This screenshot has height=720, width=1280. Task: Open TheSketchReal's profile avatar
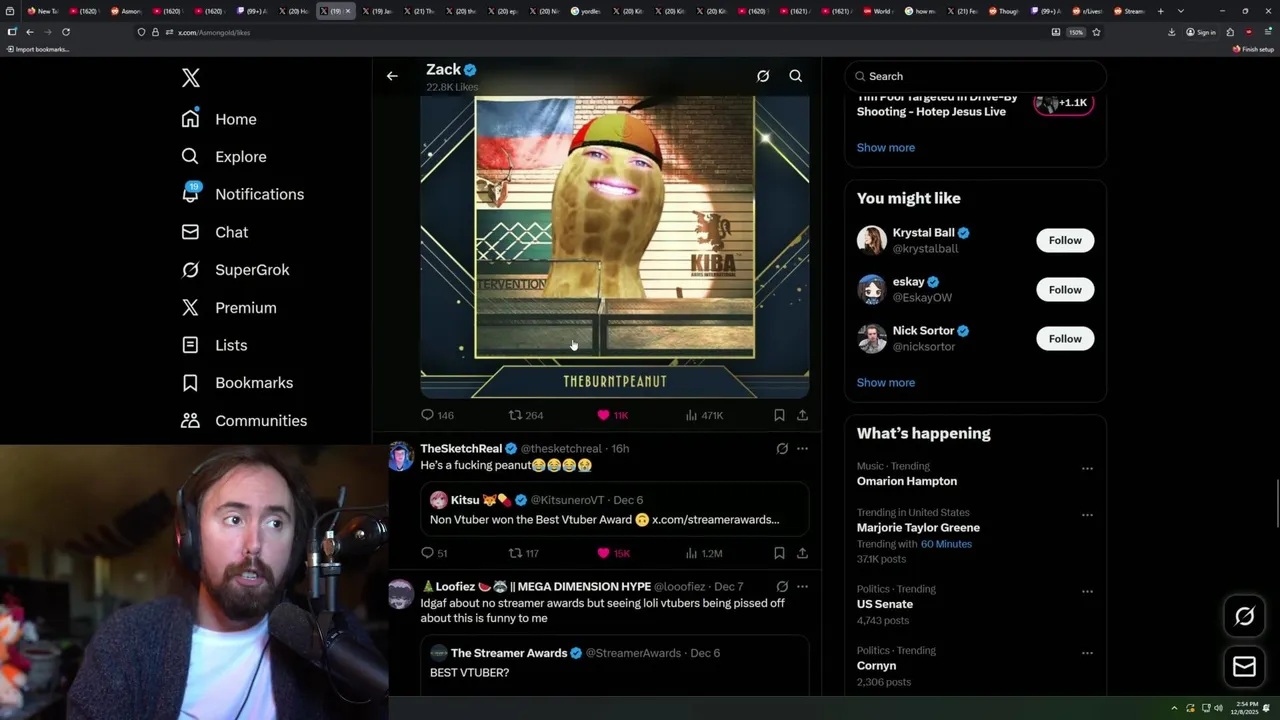(401, 457)
